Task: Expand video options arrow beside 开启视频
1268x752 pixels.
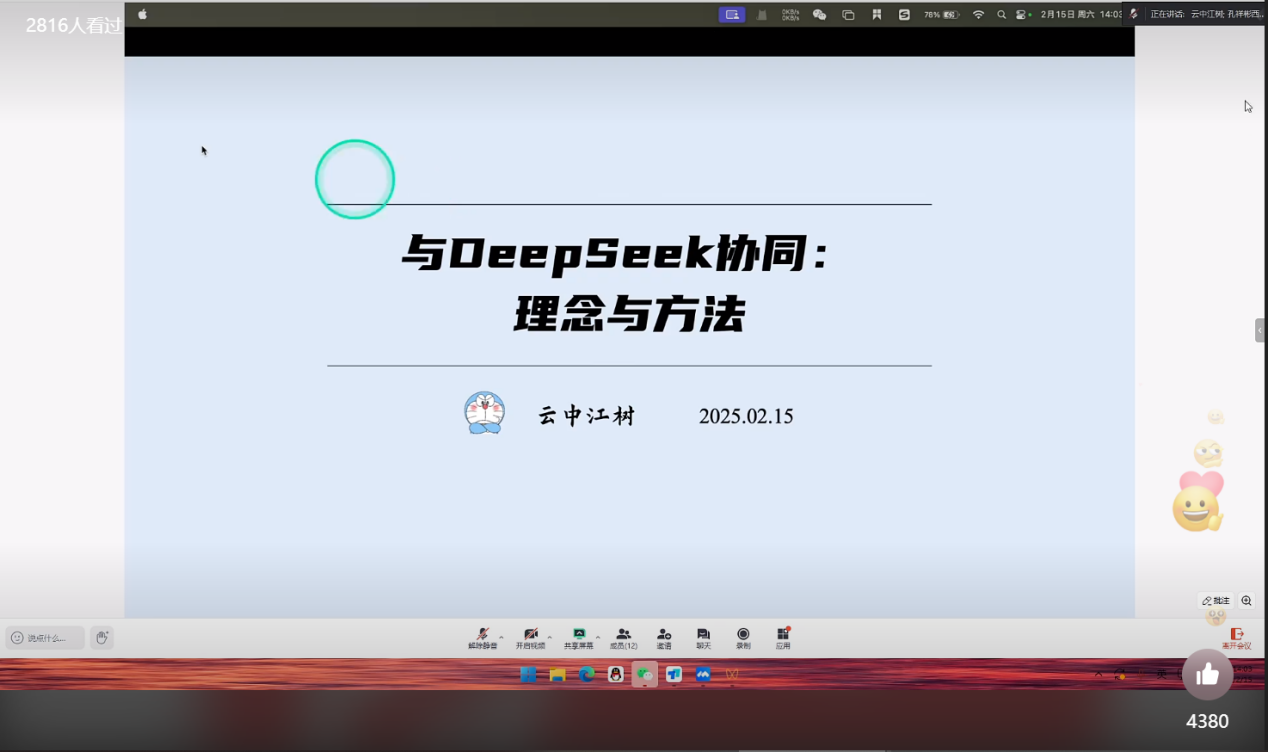Action: coord(549,636)
